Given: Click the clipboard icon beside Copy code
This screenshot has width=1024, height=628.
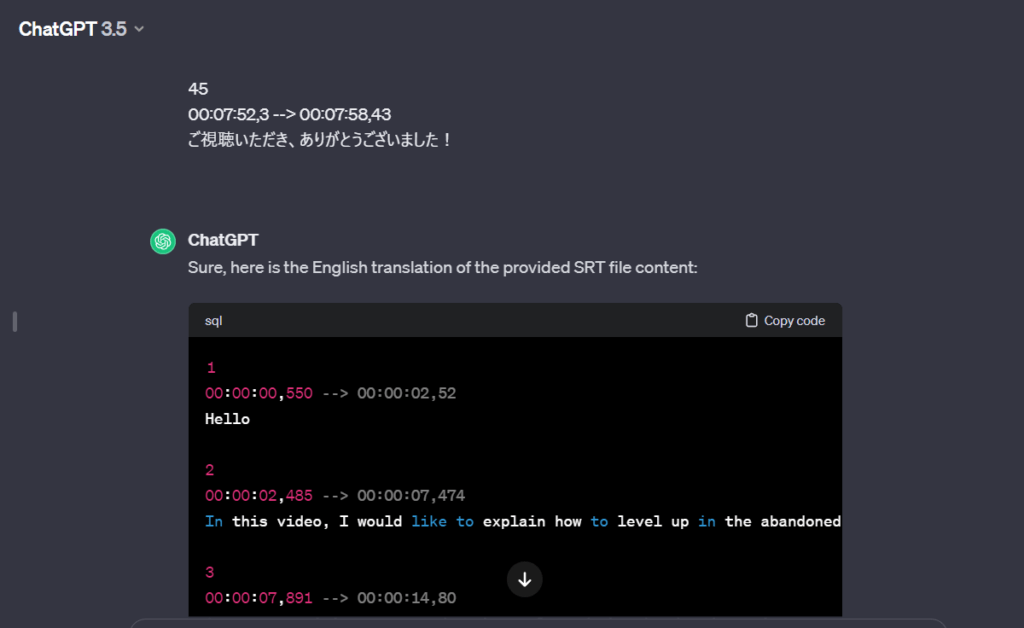Looking at the screenshot, I should (x=752, y=321).
